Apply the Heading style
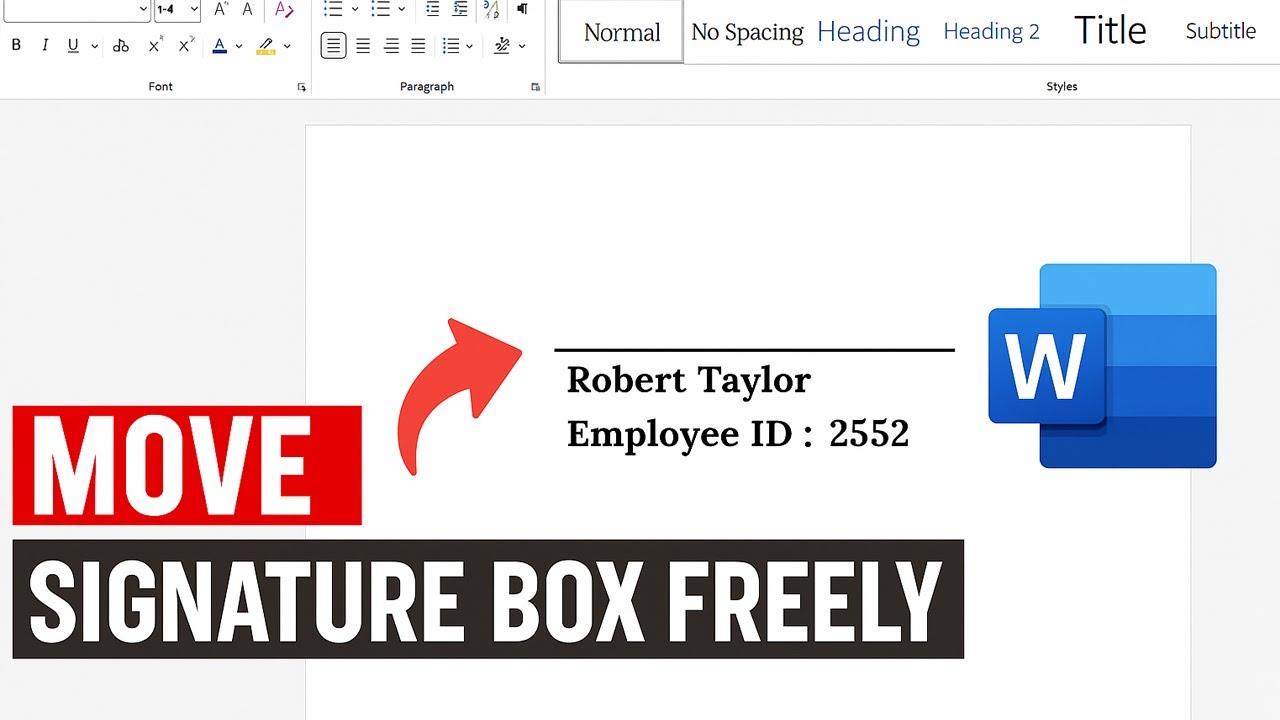1280x720 pixels. click(x=868, y=32)
